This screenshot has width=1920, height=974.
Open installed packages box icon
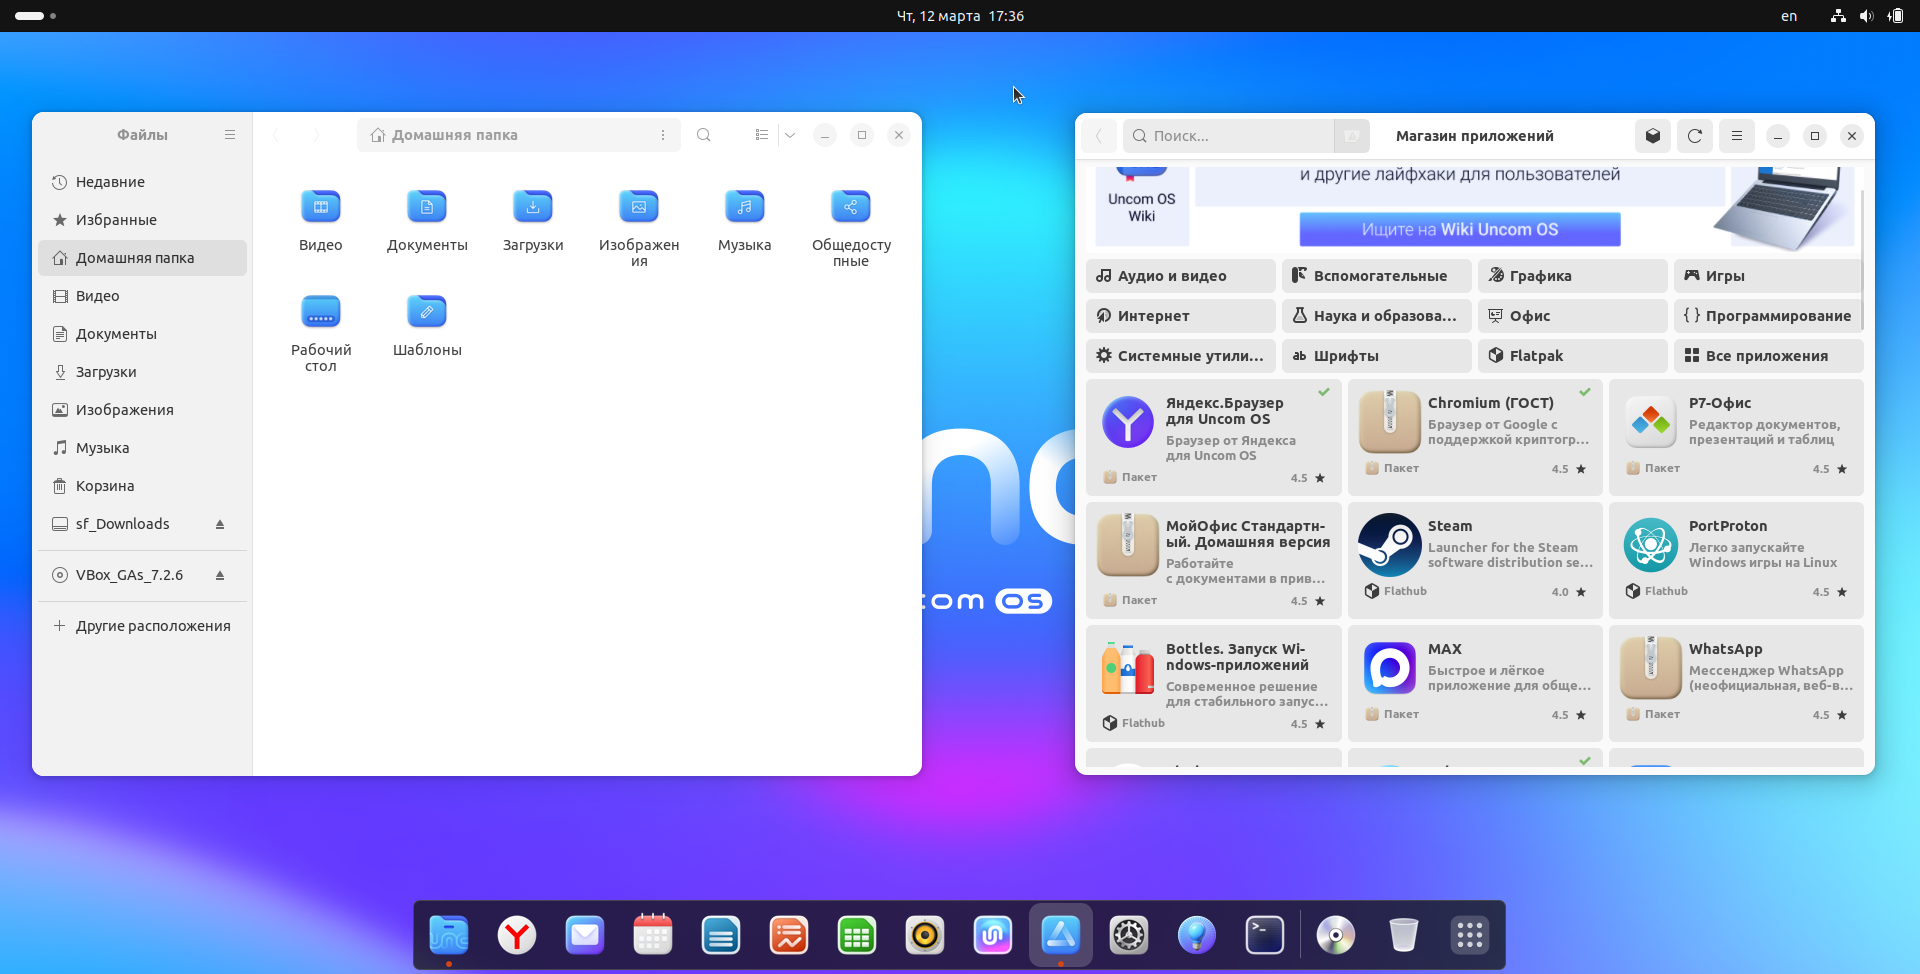click(x=1653, y=136)
